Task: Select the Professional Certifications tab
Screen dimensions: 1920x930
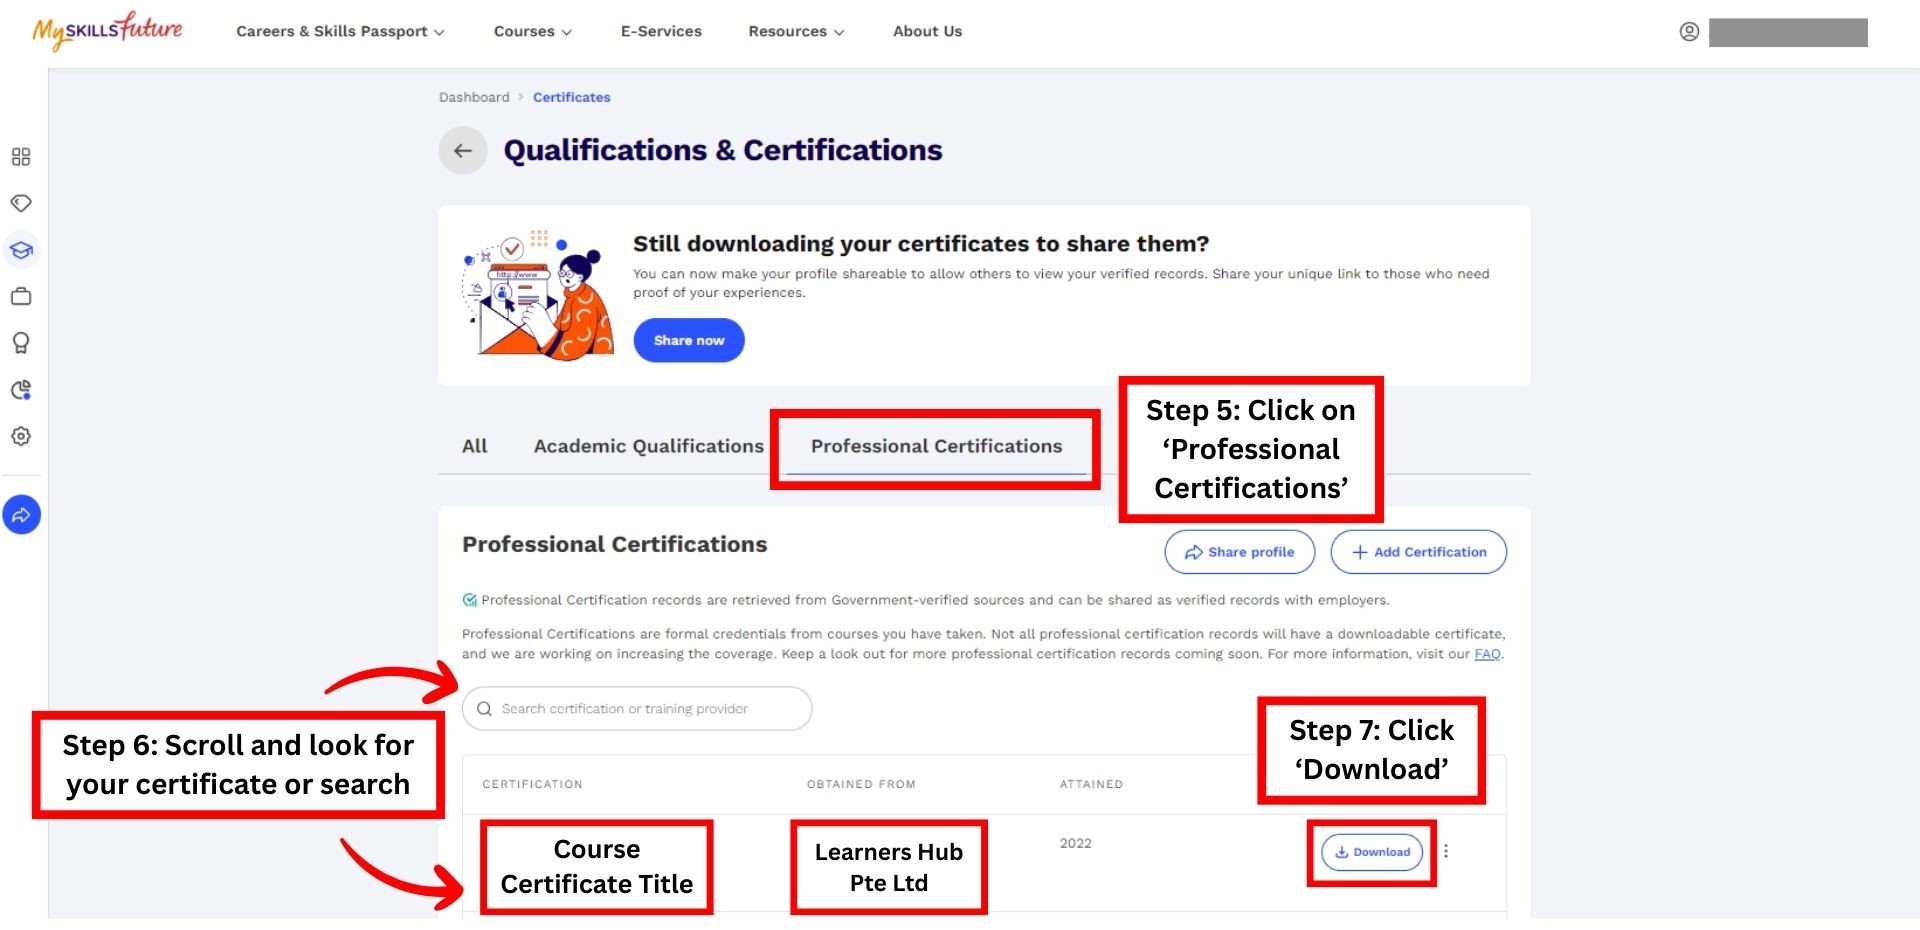Action: [936, 446]
